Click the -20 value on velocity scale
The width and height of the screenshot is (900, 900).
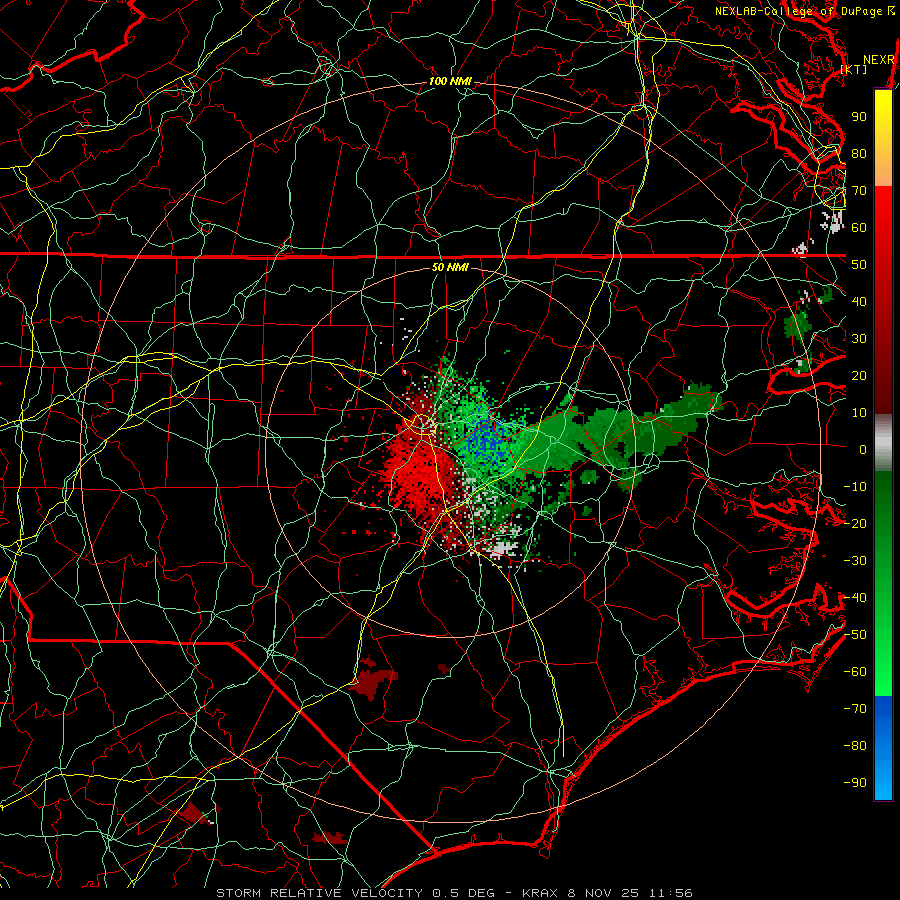click(x=855, y=523)
